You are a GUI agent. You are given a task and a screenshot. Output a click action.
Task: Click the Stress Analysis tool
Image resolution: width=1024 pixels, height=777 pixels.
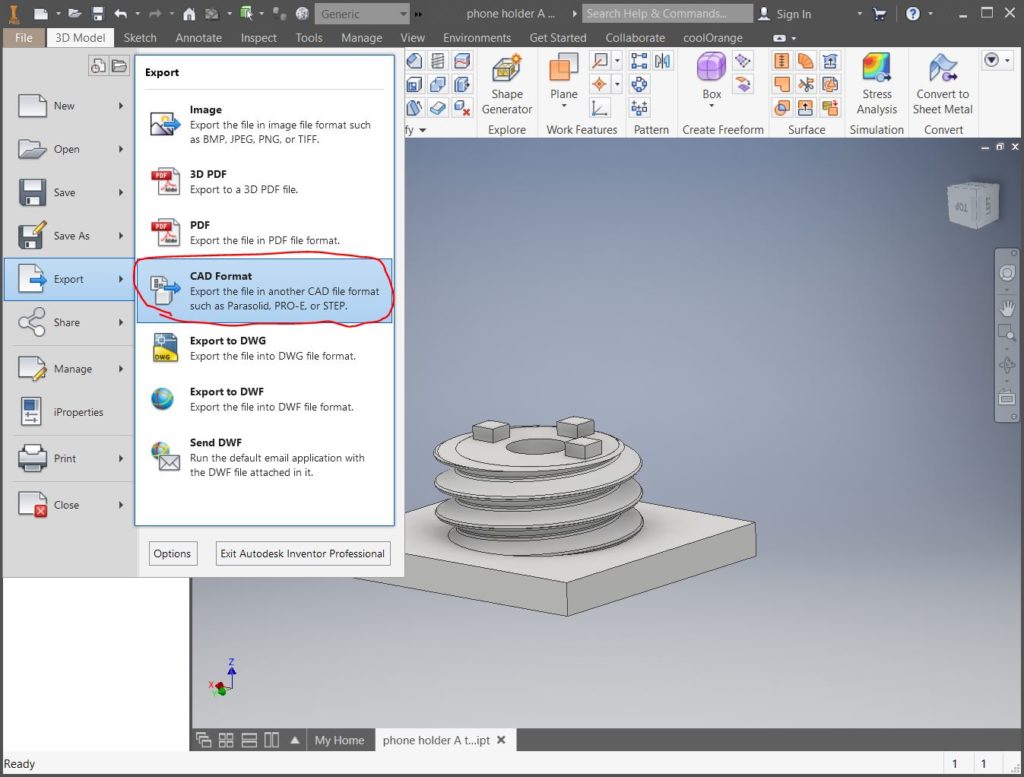click(876, 85)
